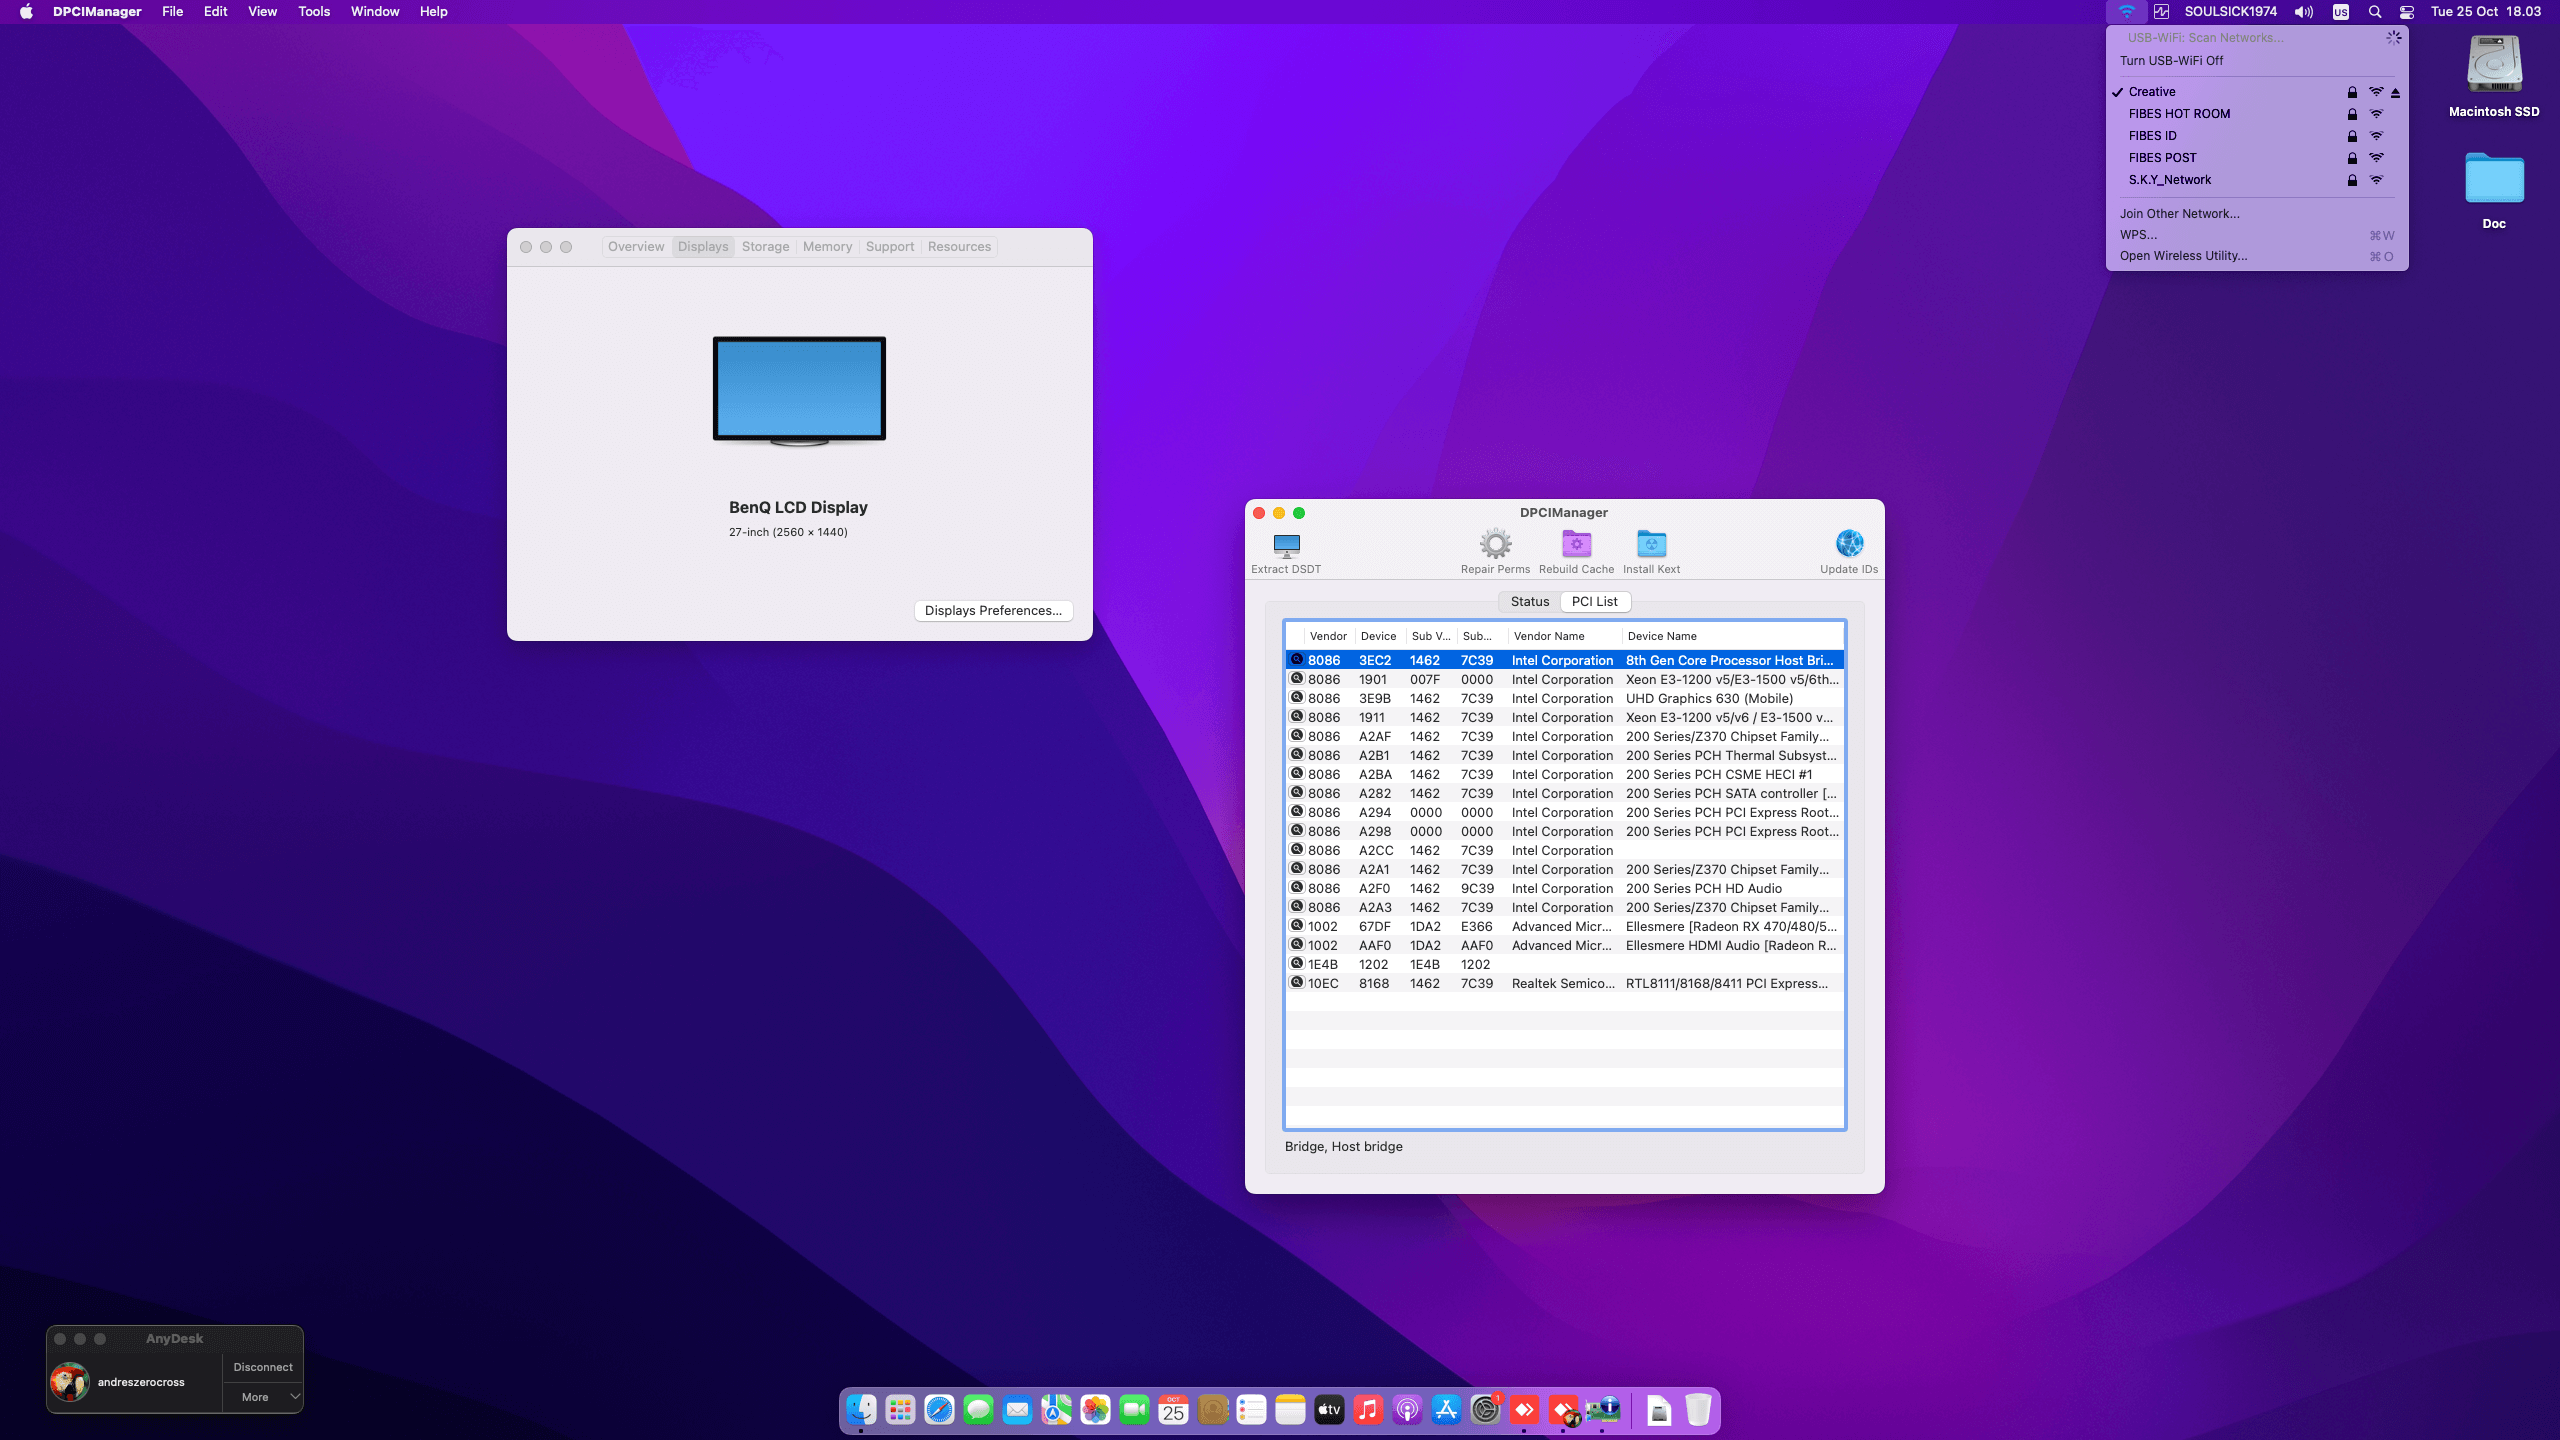Click the Install Kext icon
Image resolution: width=2560 pixels, height=1440 pixels.
click(x=1651, y=544)
